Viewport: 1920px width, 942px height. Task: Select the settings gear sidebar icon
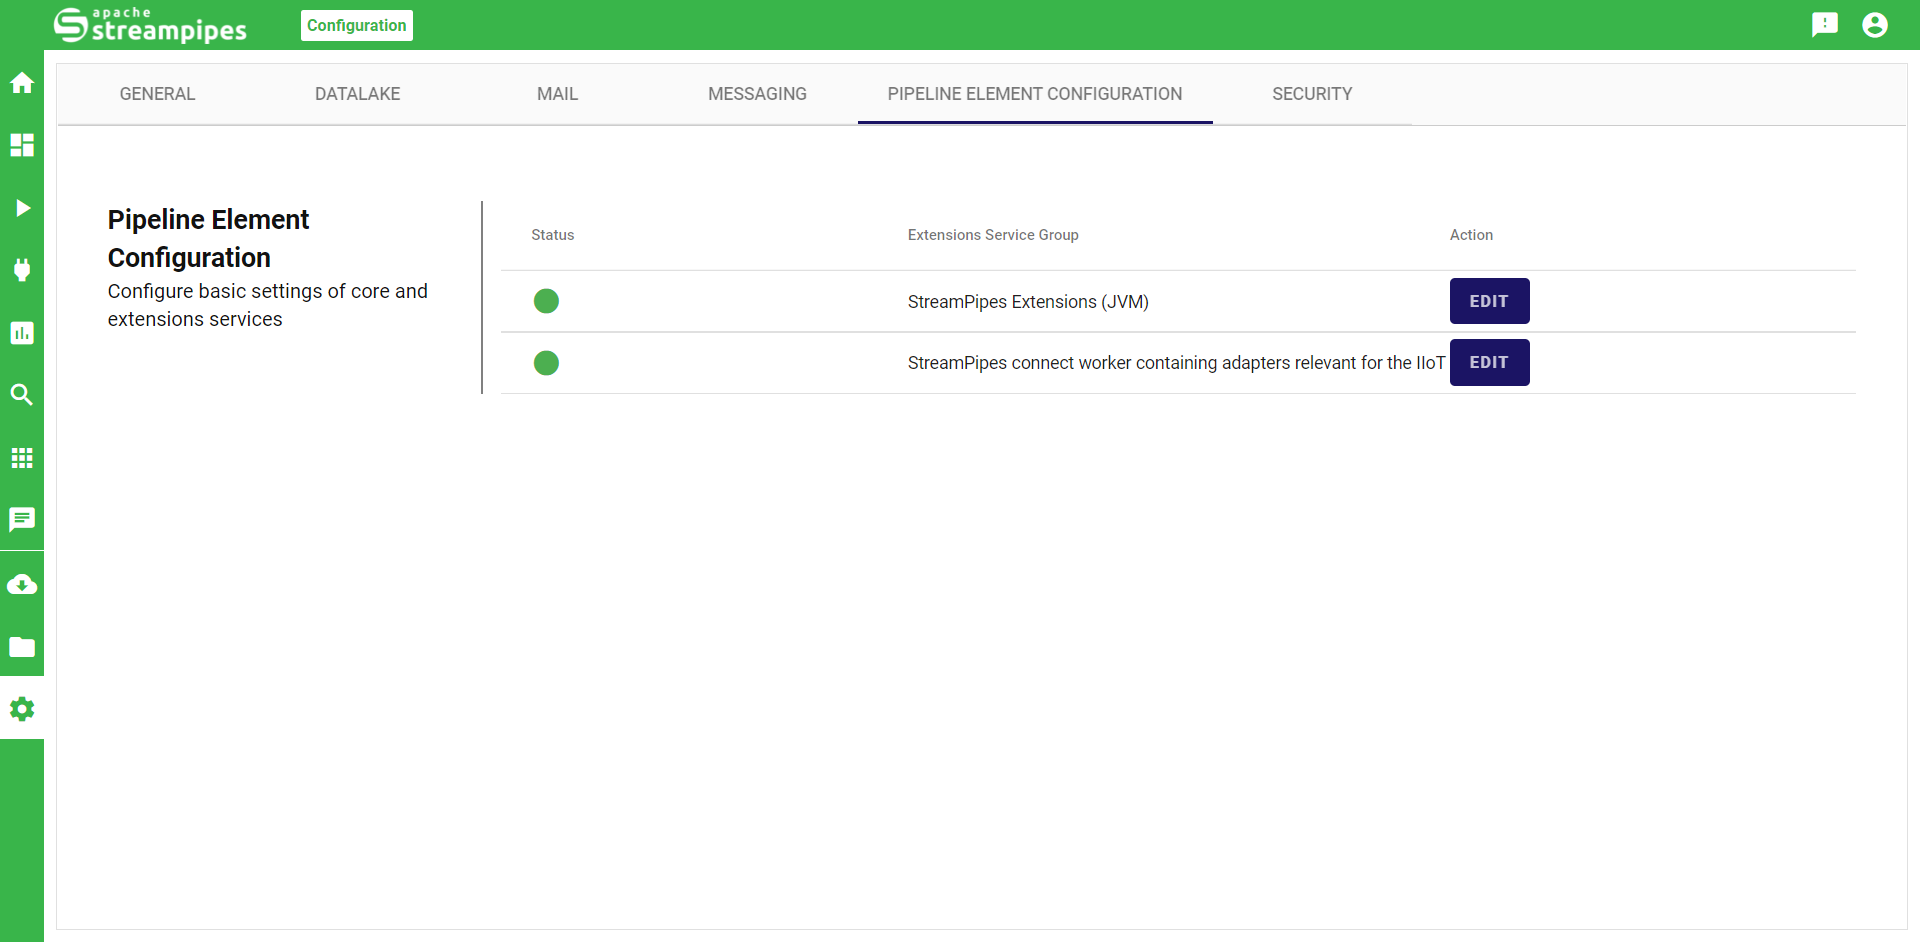coord(22,709)
